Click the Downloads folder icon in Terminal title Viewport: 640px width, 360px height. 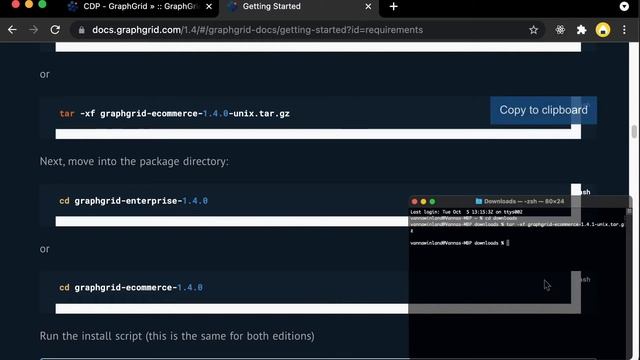479,201
